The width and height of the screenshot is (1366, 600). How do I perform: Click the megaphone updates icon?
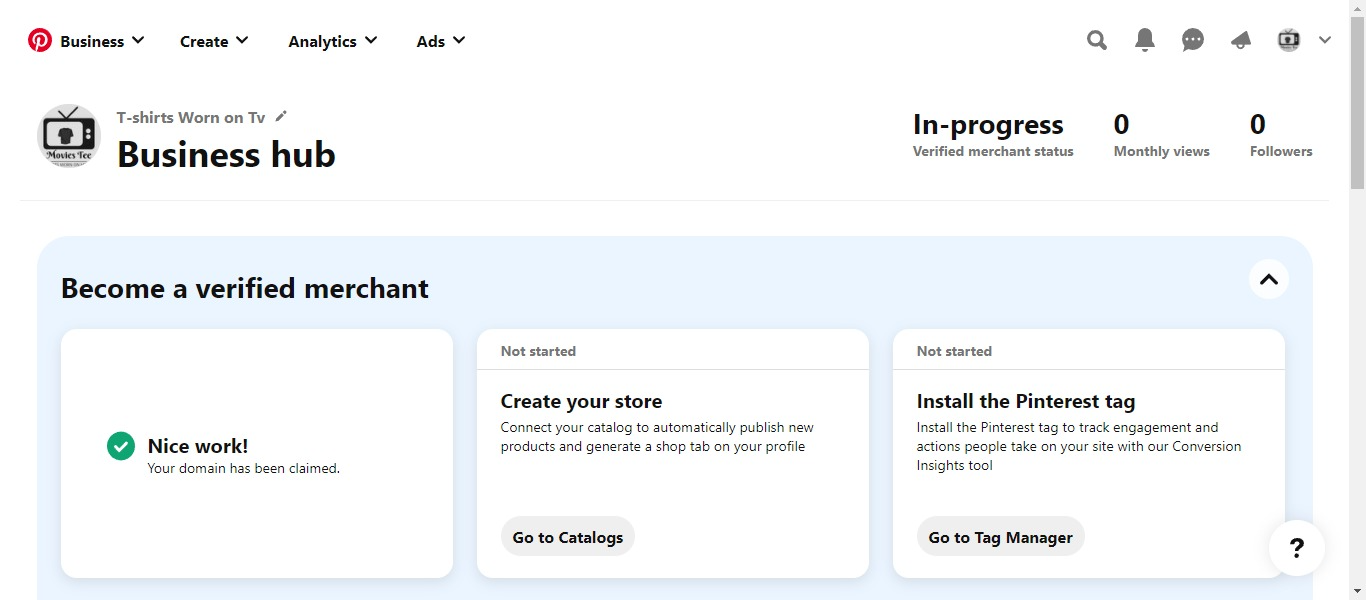(x=1241, y=41)
